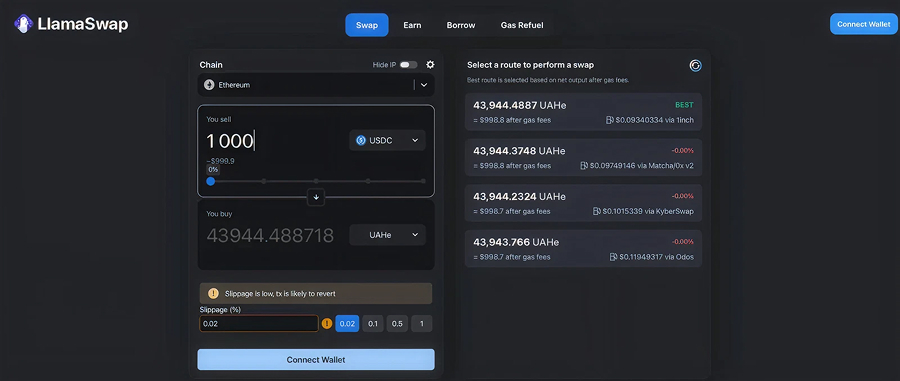The height and width of the screenshot is (381, 900).
Task: Select the 0.02 slippage preset
Action: click(347, 324)
